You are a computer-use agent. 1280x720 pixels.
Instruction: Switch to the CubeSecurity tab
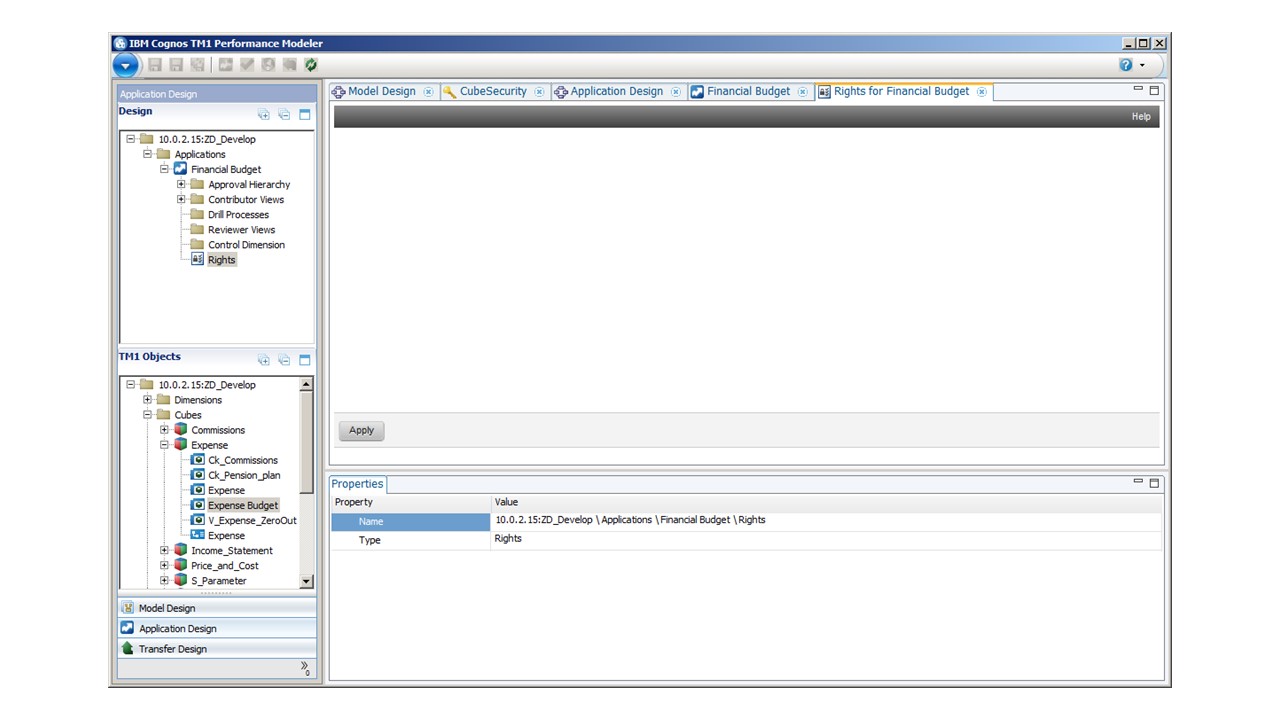tap(493, 91)
